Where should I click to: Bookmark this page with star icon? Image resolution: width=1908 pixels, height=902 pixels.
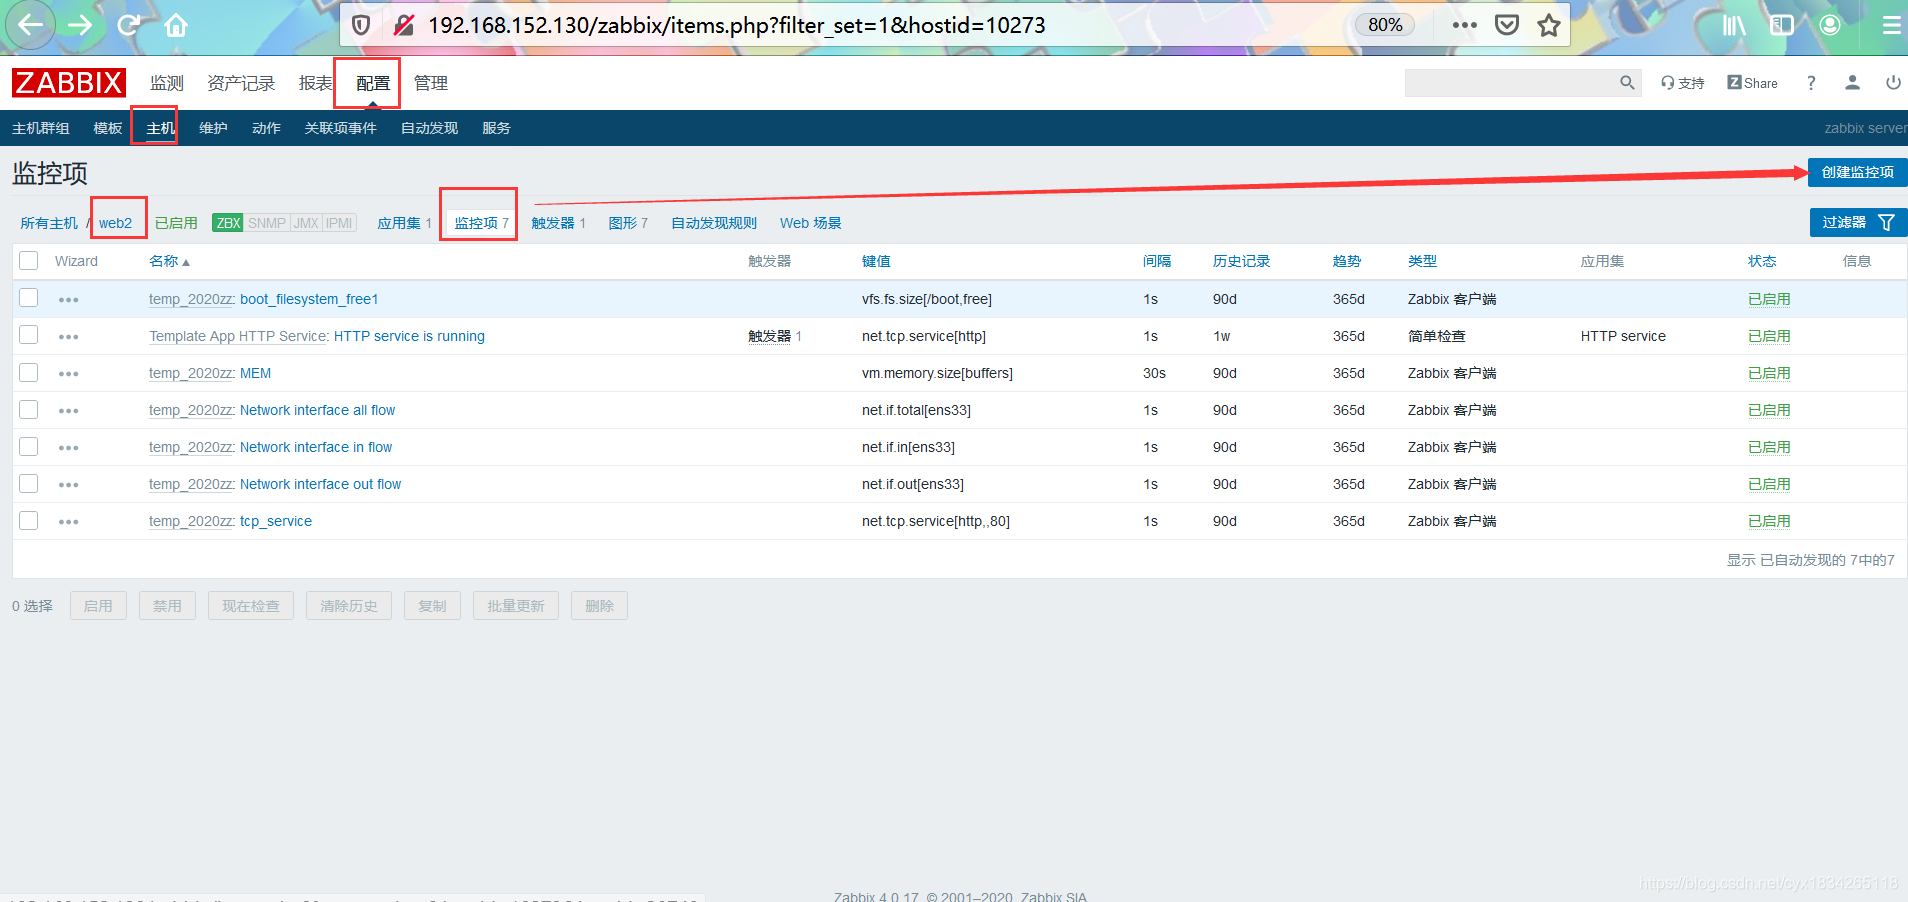(x=1549, y=25)
